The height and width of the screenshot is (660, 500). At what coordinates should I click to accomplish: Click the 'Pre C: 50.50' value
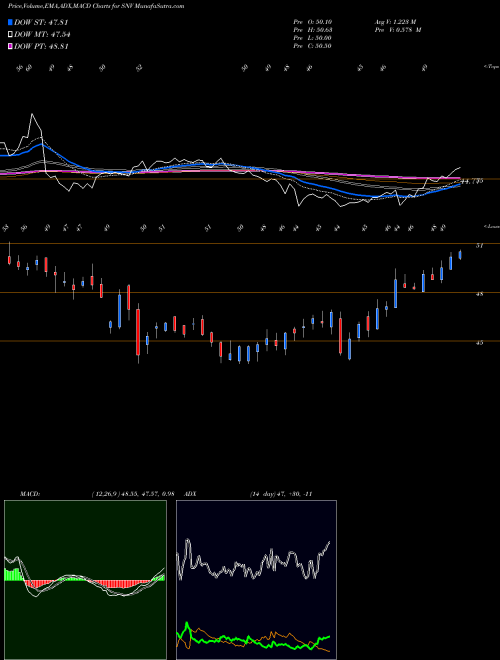point(312,46)
